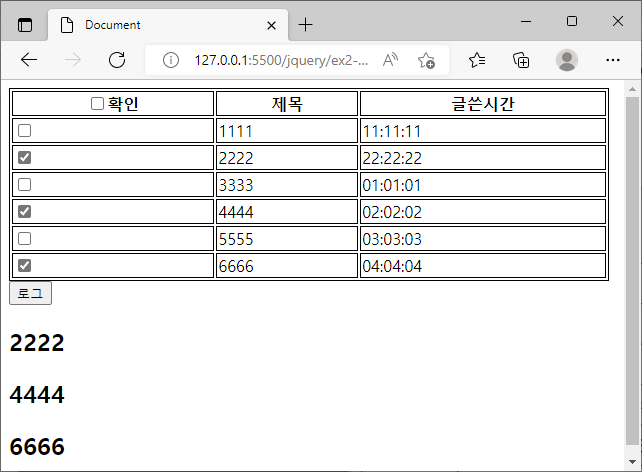Click the 01:01:01 time cell

click(483, 185)
